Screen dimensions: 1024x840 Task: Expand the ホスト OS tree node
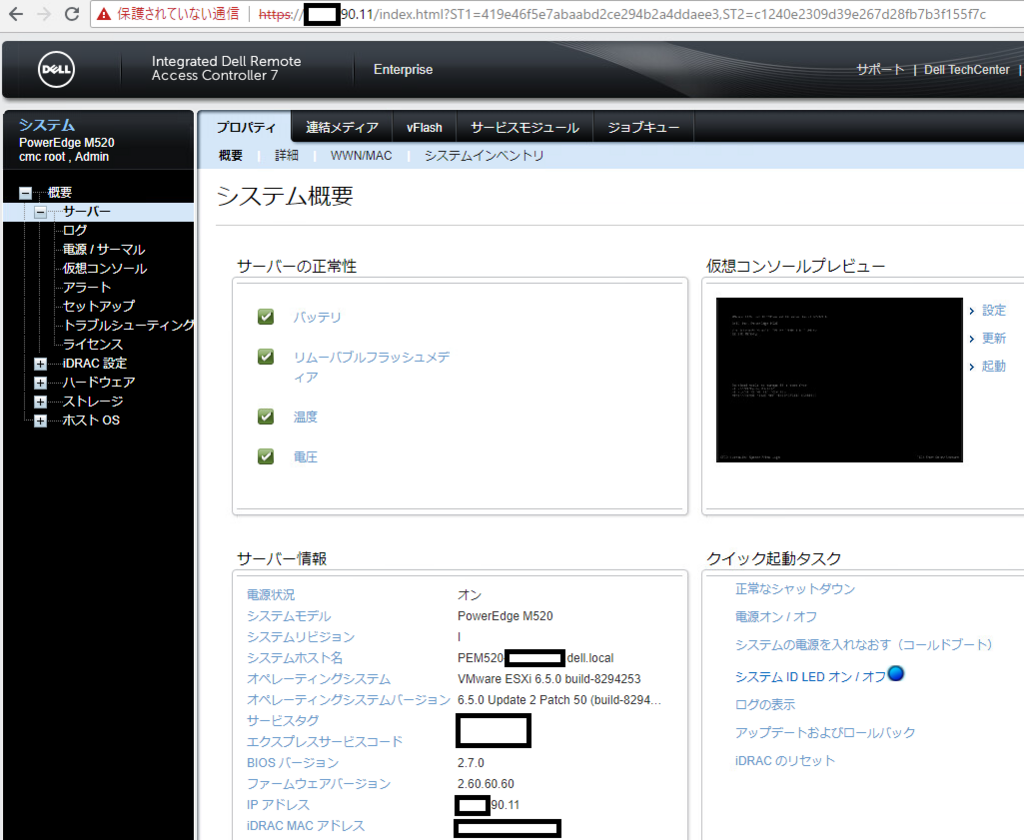point(40,421)
